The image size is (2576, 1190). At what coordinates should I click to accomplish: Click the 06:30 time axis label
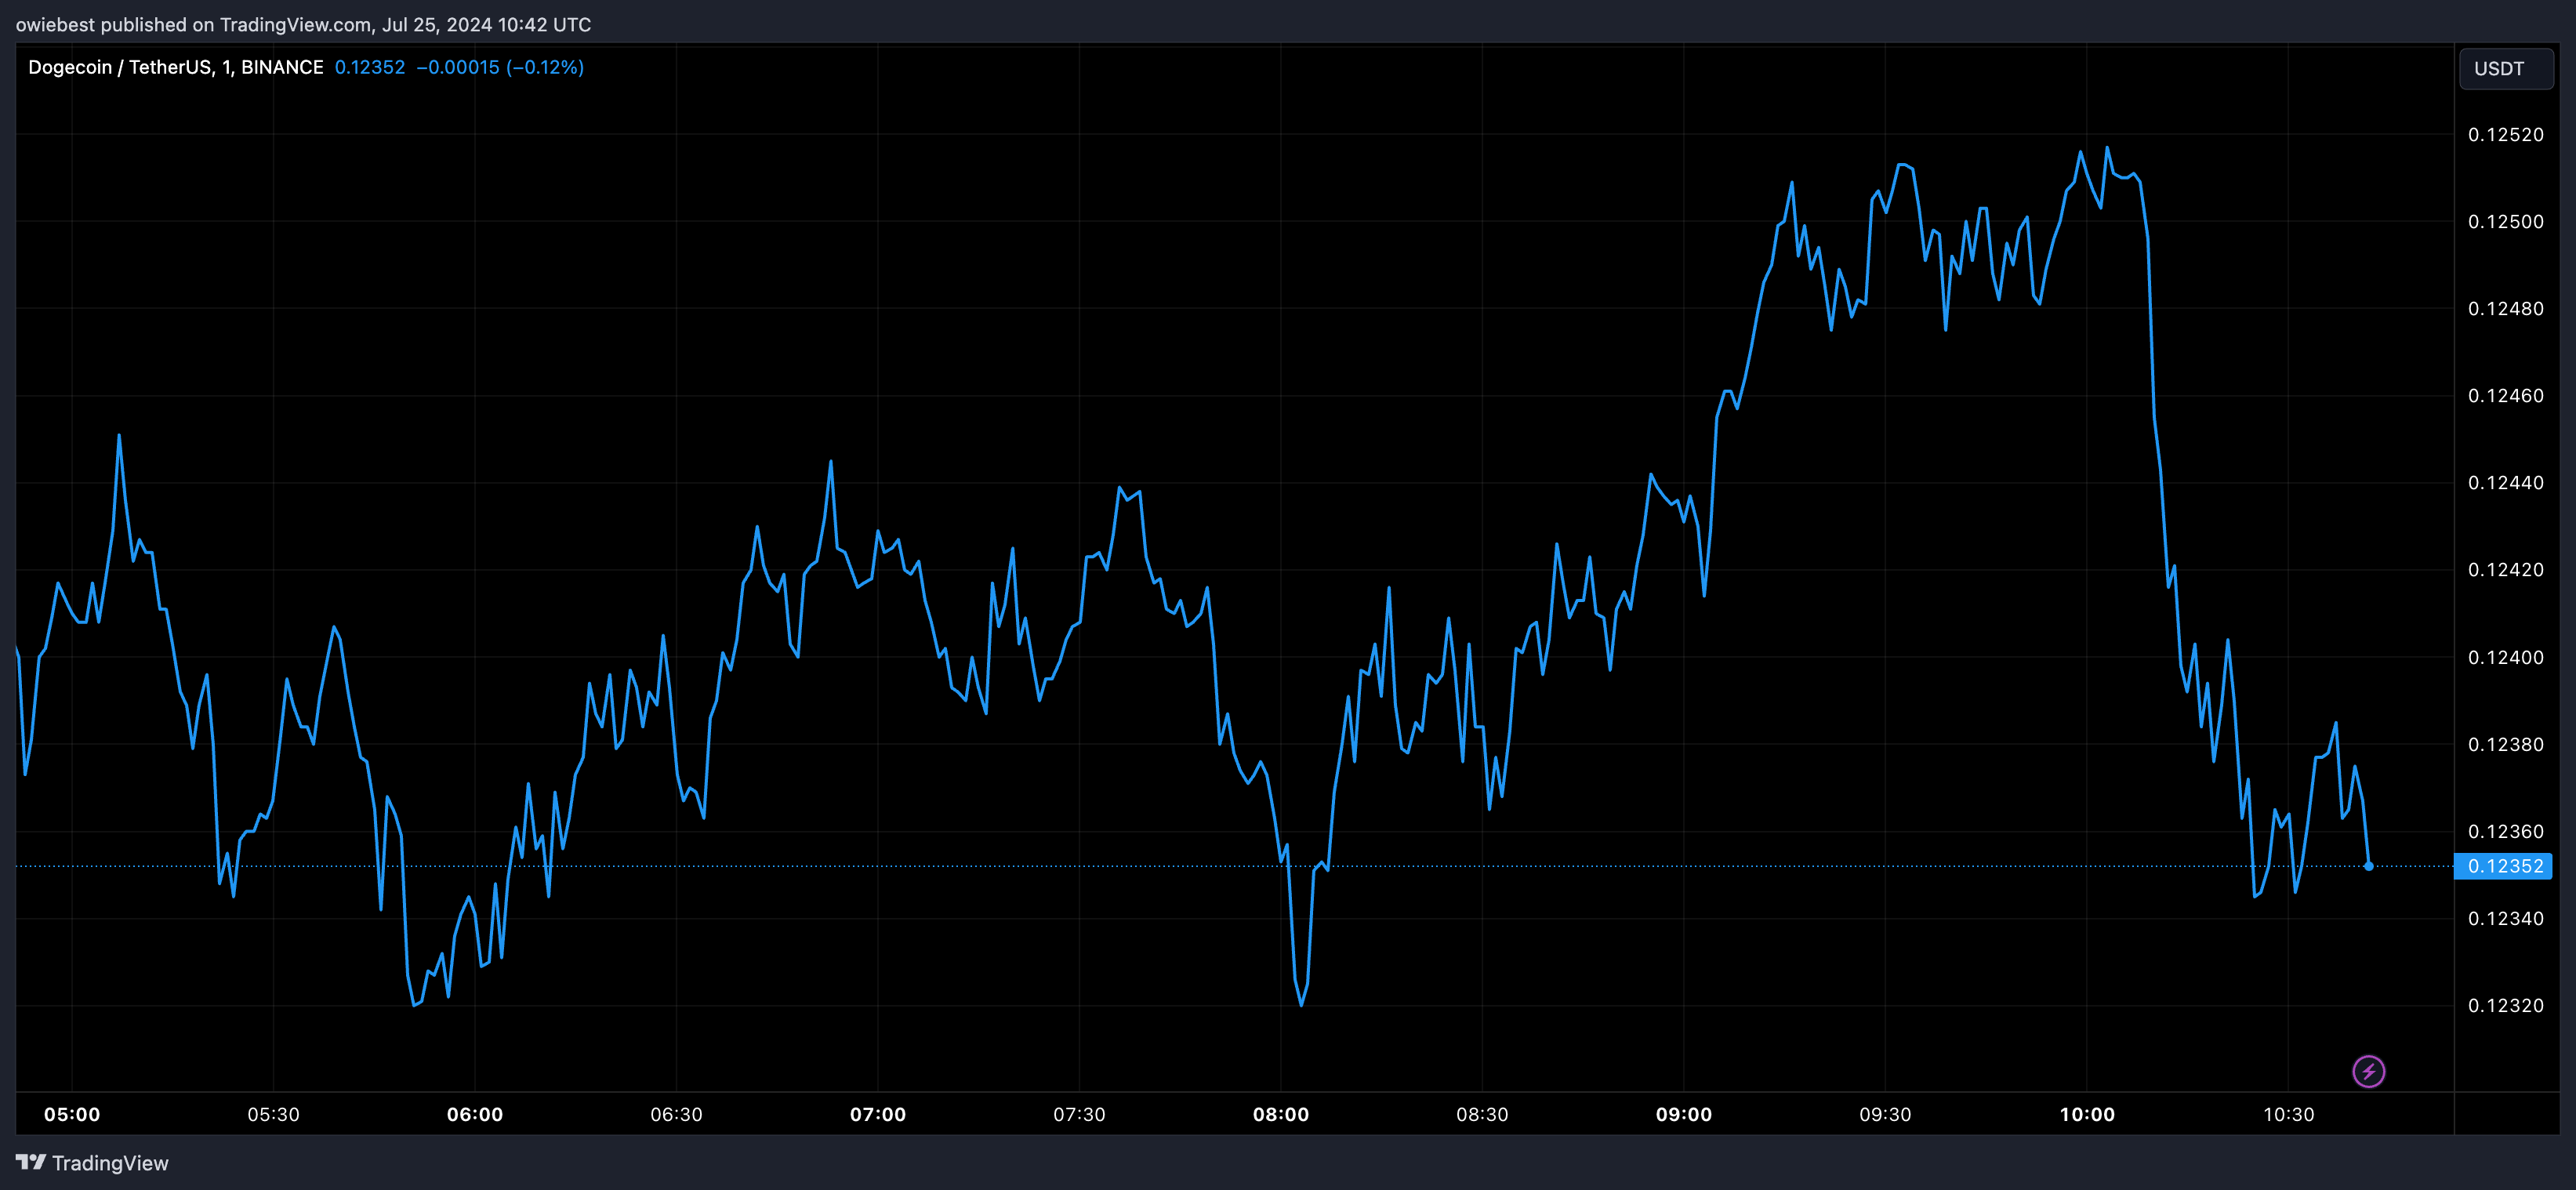[676, 1114]
